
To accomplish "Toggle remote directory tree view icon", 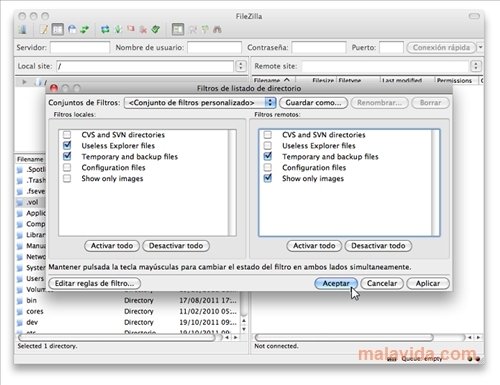I will tap(72, 30).
